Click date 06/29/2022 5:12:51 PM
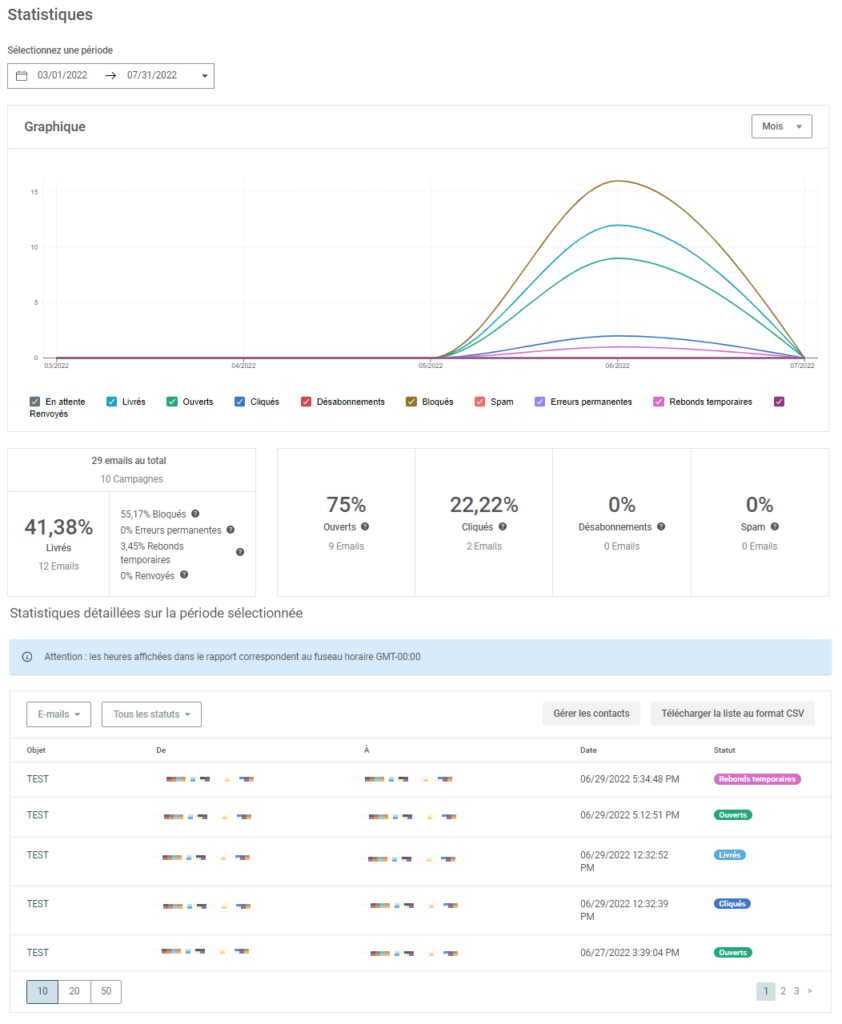 (x=630, y=815)
